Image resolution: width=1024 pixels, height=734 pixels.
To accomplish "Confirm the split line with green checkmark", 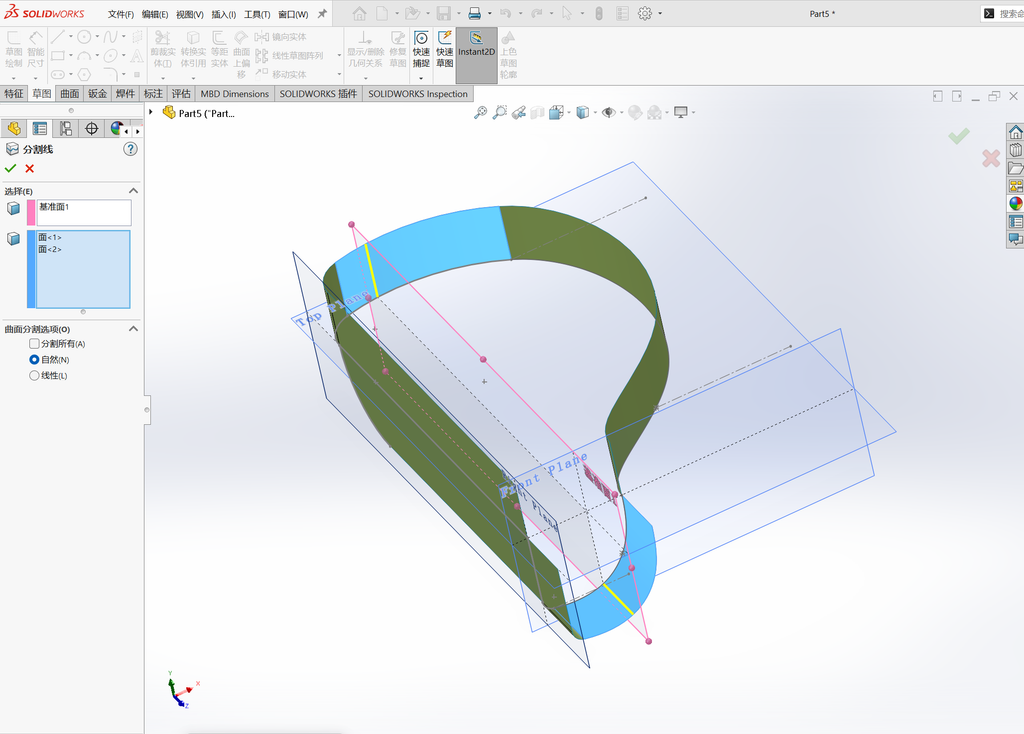I will click(10, 168).
